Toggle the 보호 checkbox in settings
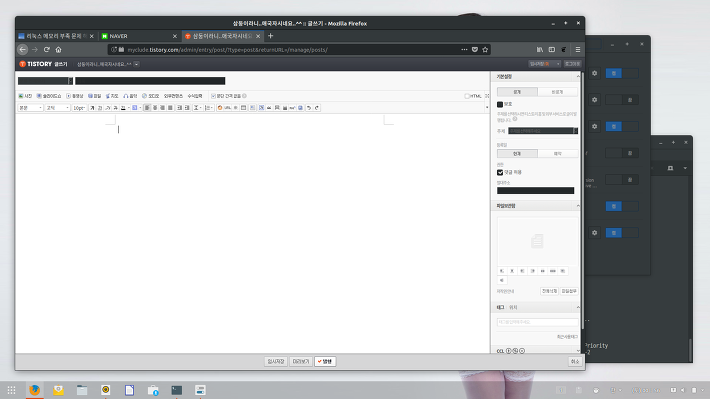 click(500, 104)
